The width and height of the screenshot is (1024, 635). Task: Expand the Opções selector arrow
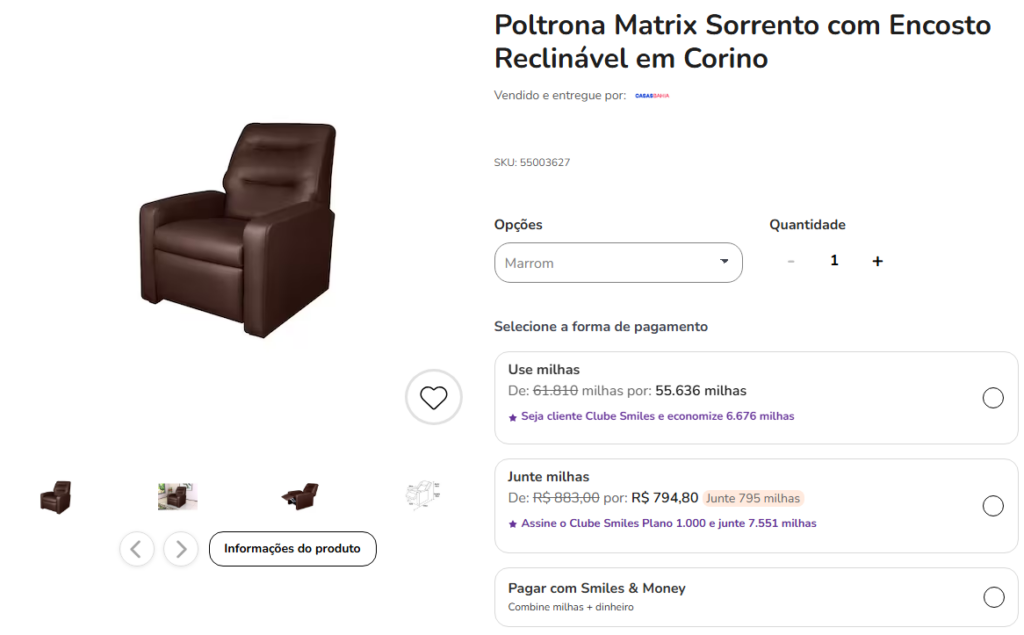point(723,262)
